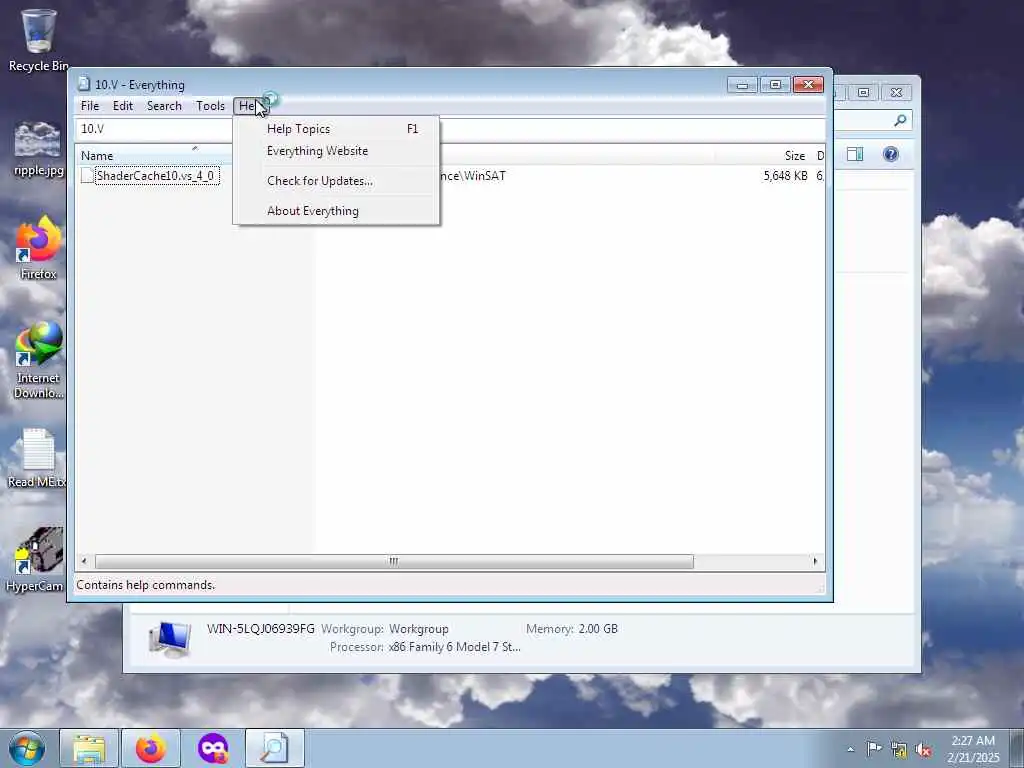The width and height of the screenshot is (1024, 768).
Task: Click the 5,648 KB size cell
Action: pyautogui.click(x=785, y=176)
